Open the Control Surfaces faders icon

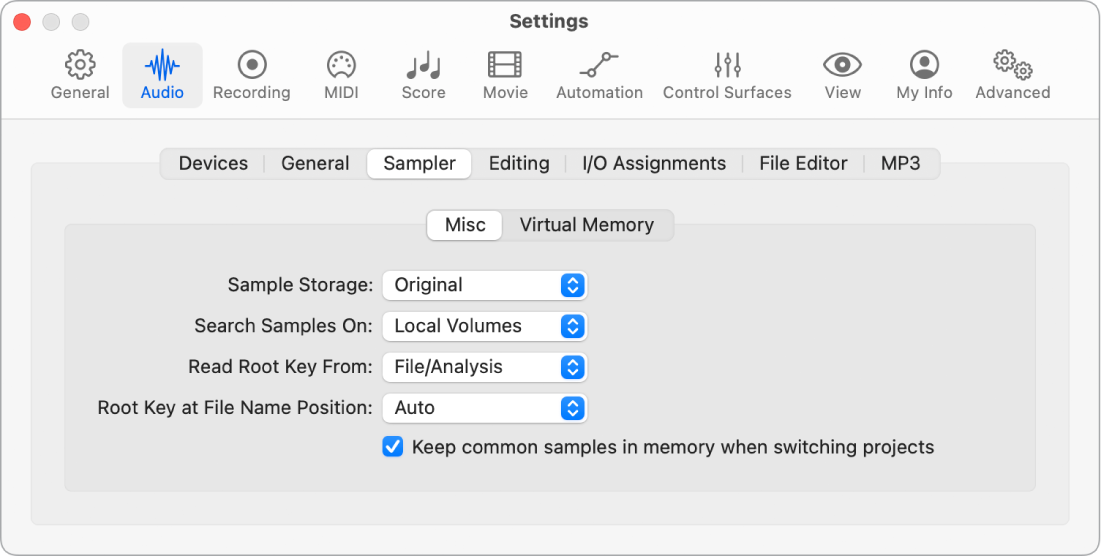click(x=727, y=65)
